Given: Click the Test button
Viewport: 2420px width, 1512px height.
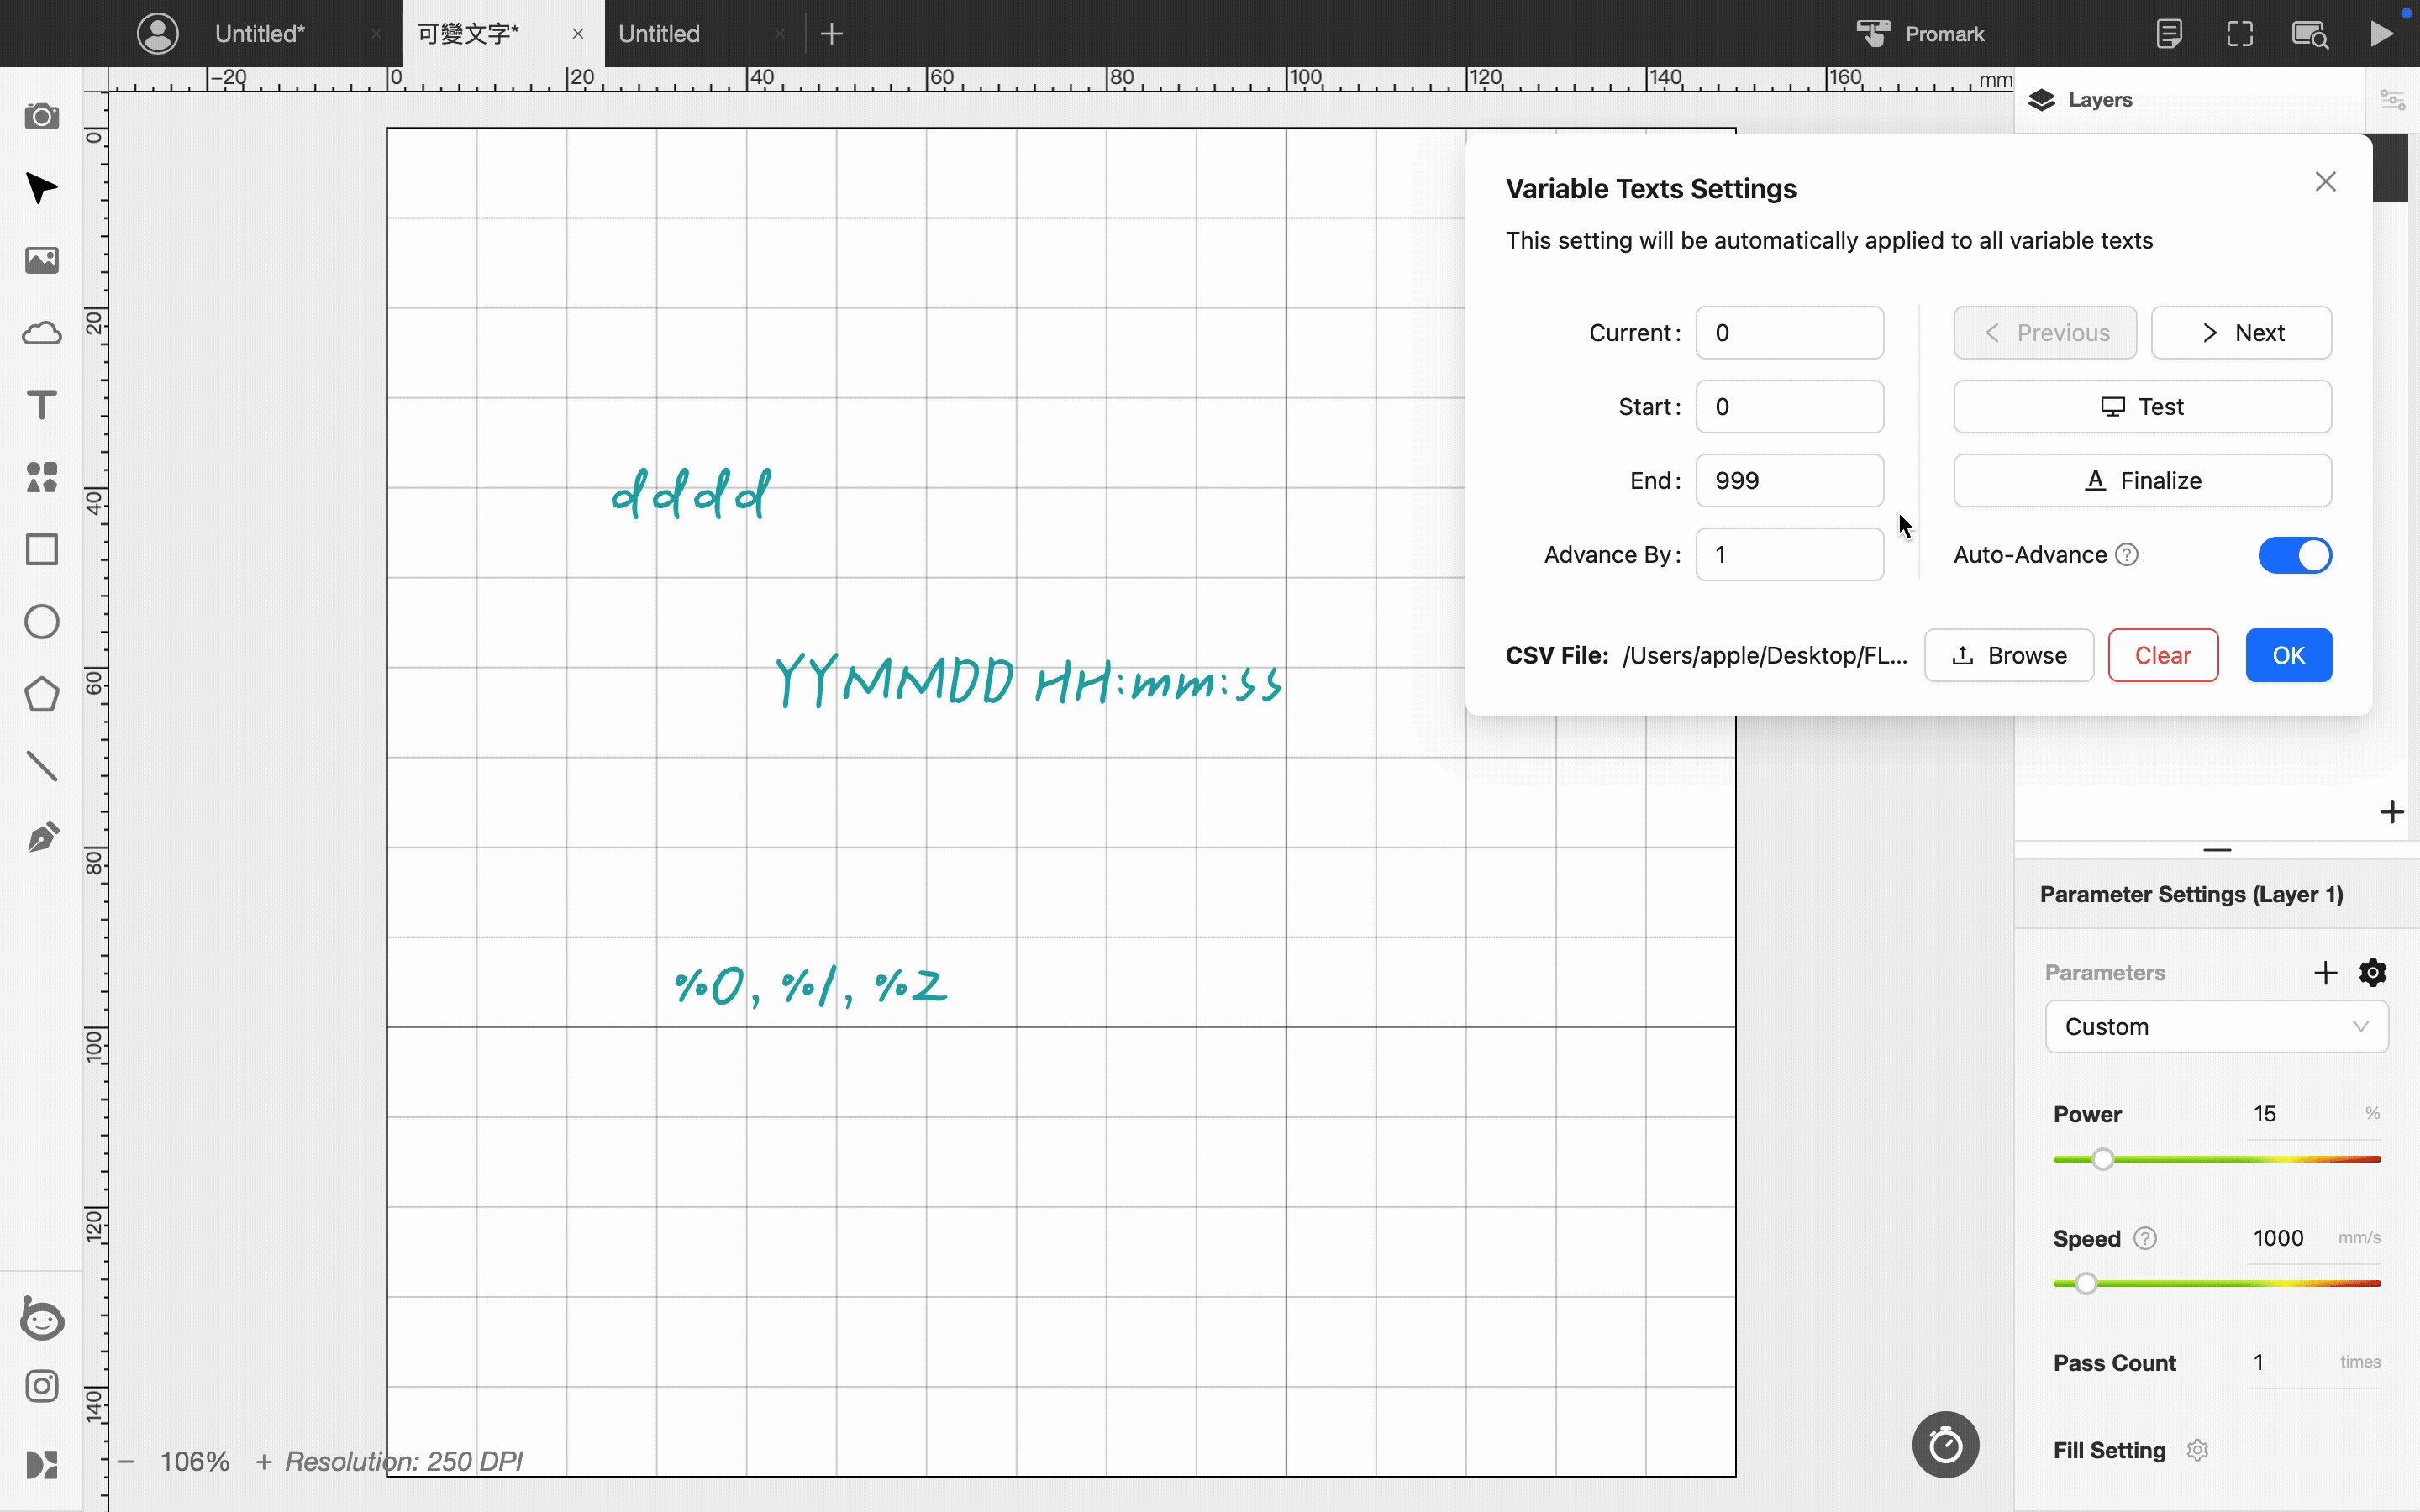Looking at the screenshot, I should click(2142, 407).
